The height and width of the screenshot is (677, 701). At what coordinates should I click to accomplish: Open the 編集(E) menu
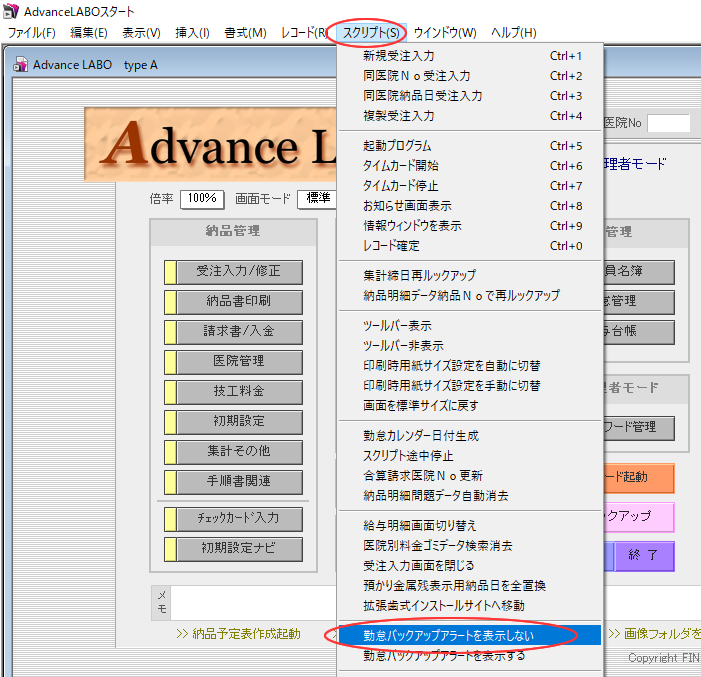click(x=89, y=33)
